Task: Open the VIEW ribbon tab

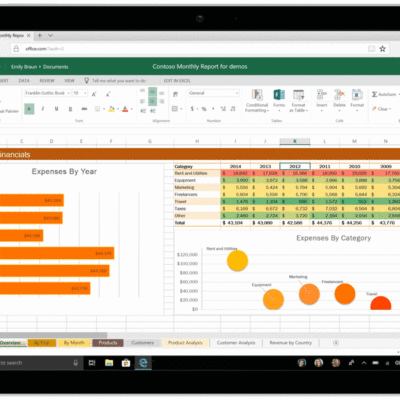Action: coord(69,81)
